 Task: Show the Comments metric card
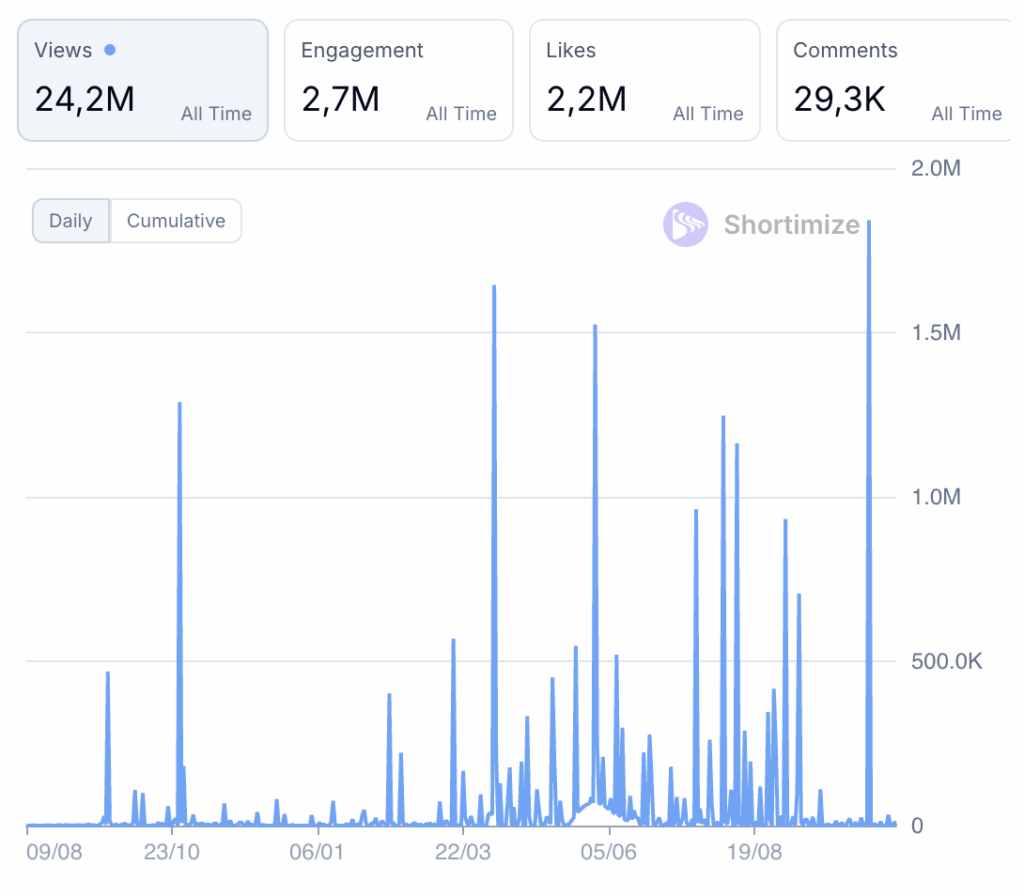coord(893,80)
